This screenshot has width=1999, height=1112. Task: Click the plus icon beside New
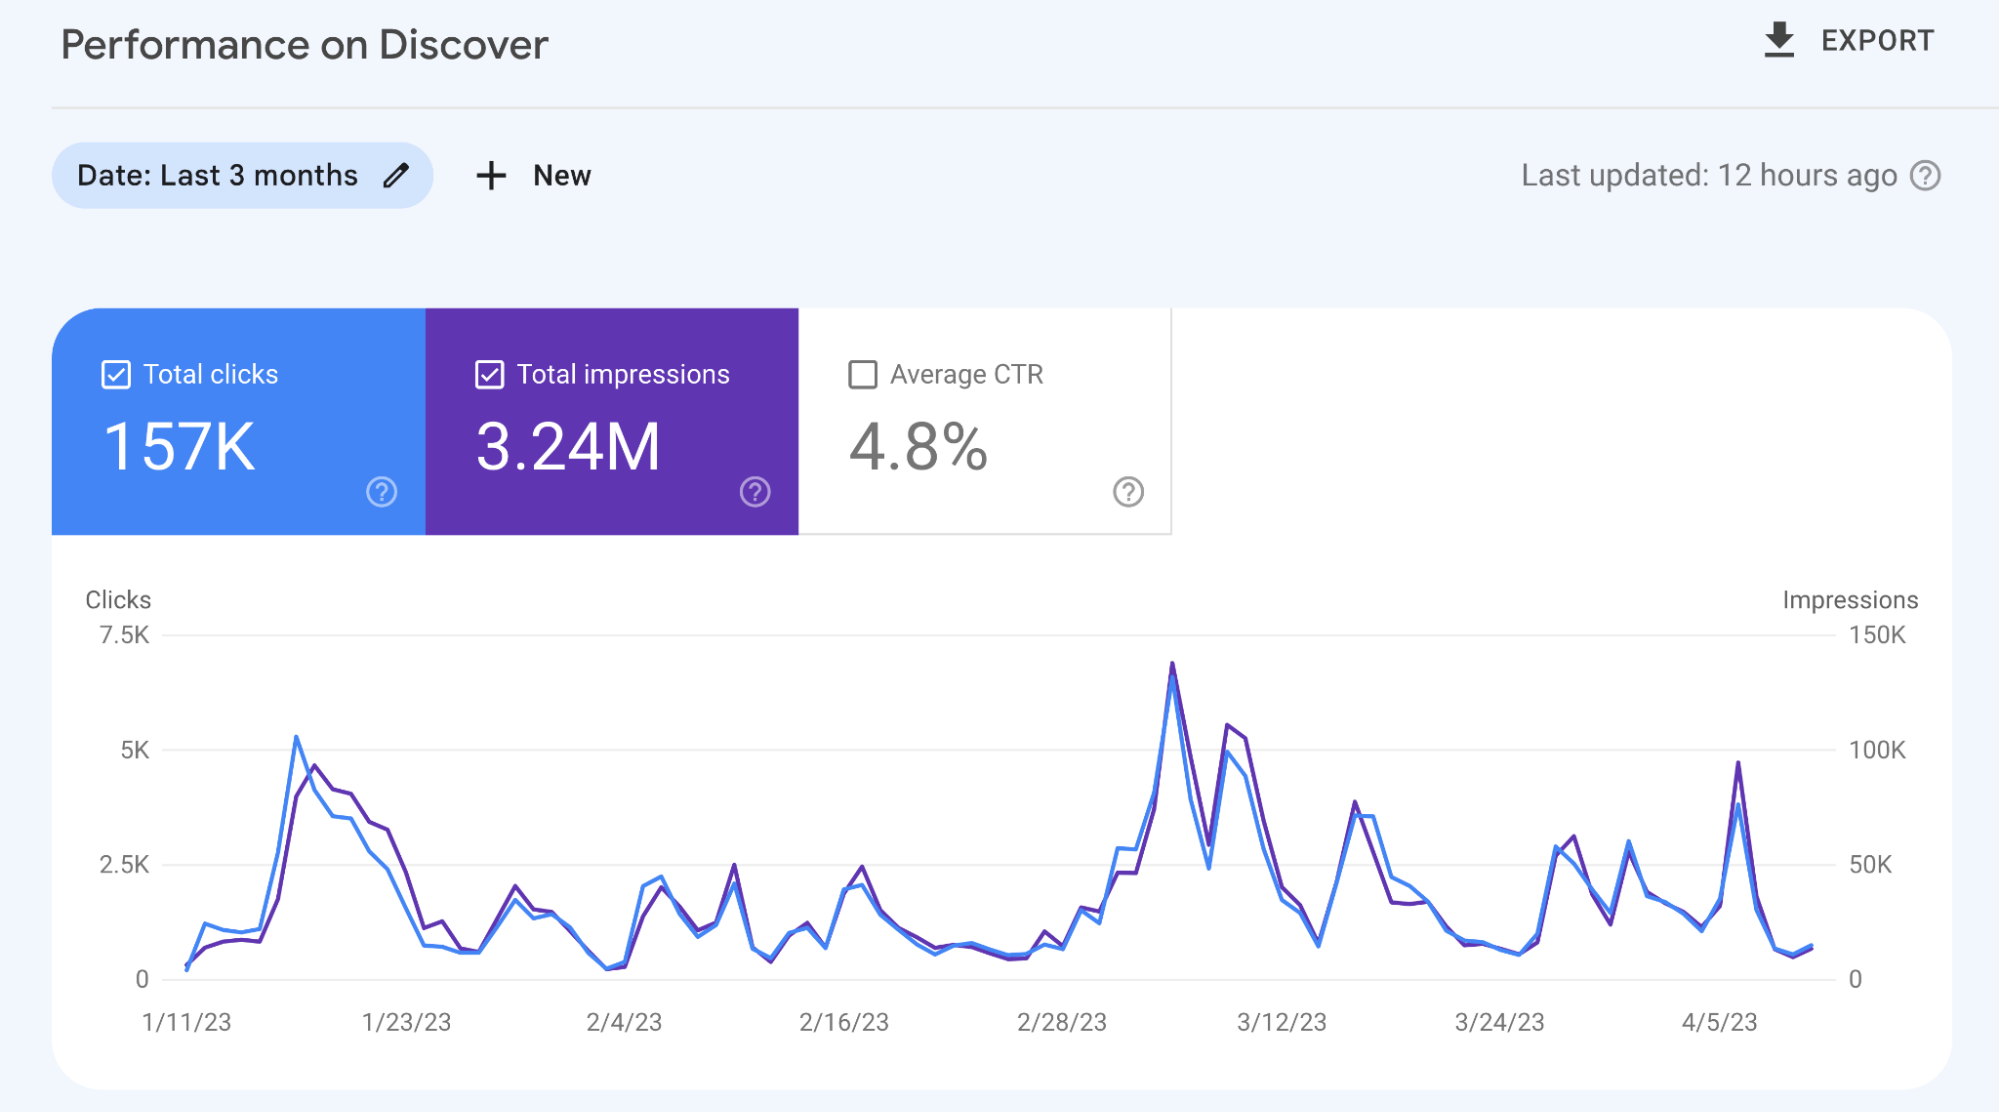click(x=491, y=175)
